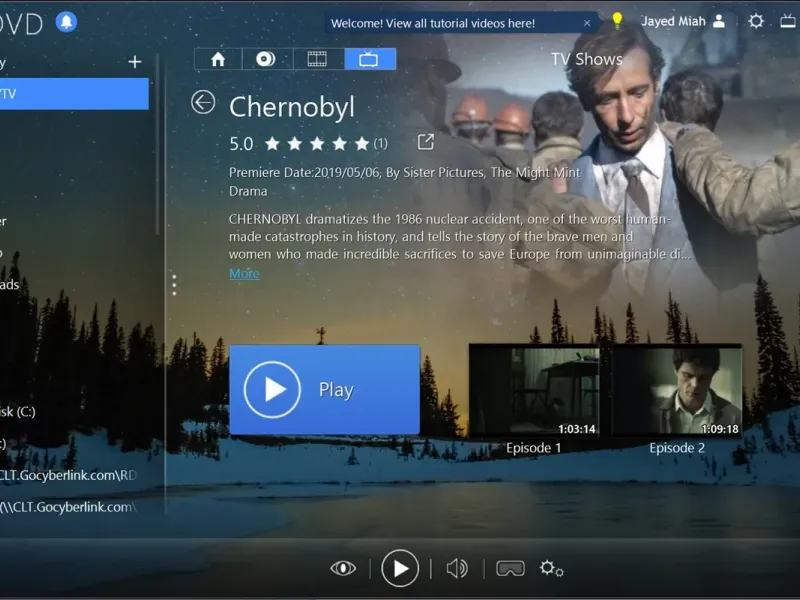The width and height of the screenshot is (800, 600).
Task: Start playback with bottom play control
Action: coord(400,568)
